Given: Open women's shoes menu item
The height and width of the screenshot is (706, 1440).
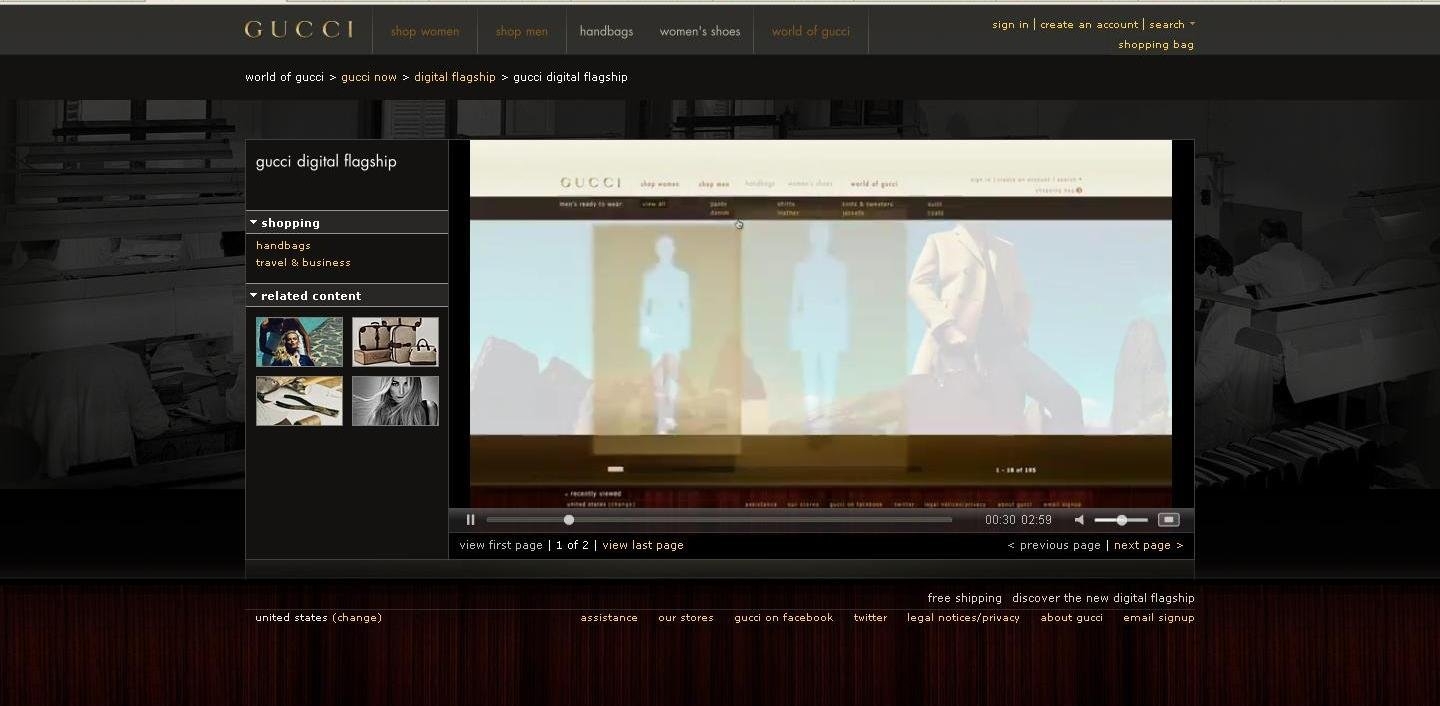Looking at the screenshot, I should click(x=700, y=31).
